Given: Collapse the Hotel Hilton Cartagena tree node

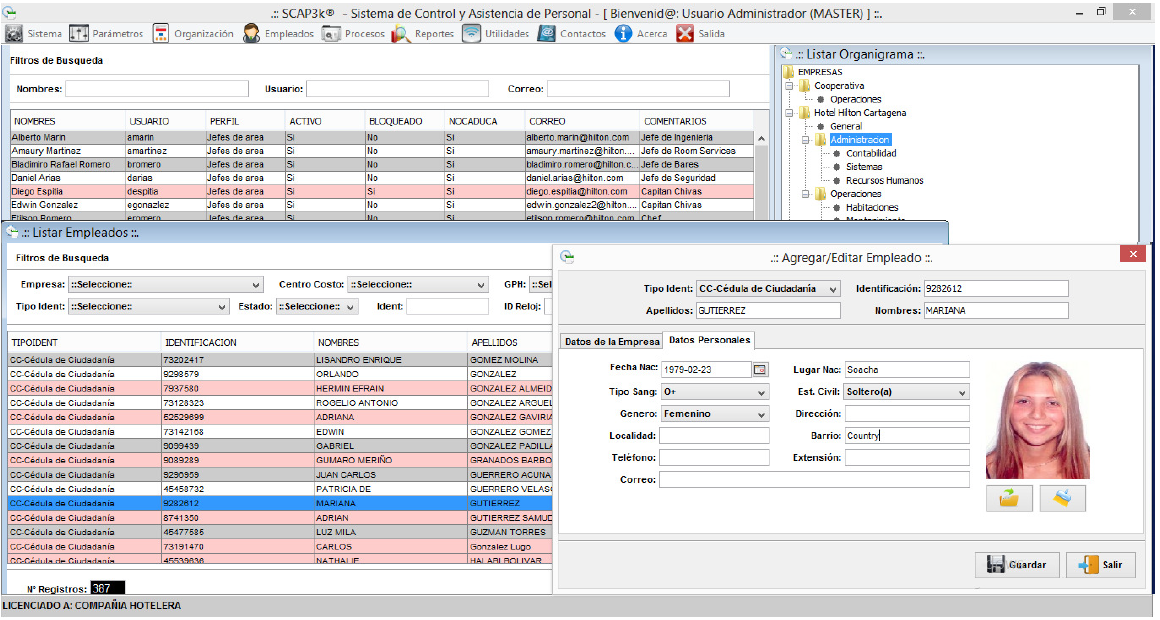Looking at the screenshot, I should click(789, 113).
